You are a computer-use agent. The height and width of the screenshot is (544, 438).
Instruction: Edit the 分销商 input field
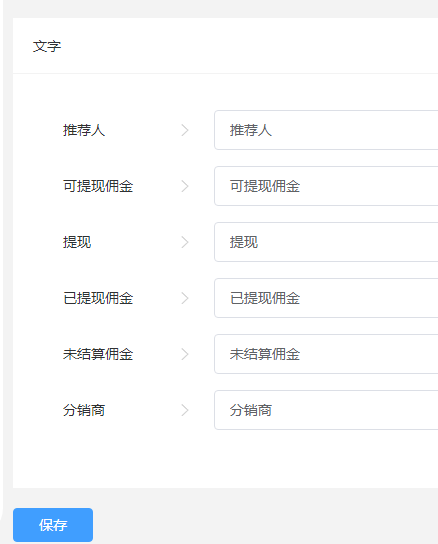[x=326, y=410]
